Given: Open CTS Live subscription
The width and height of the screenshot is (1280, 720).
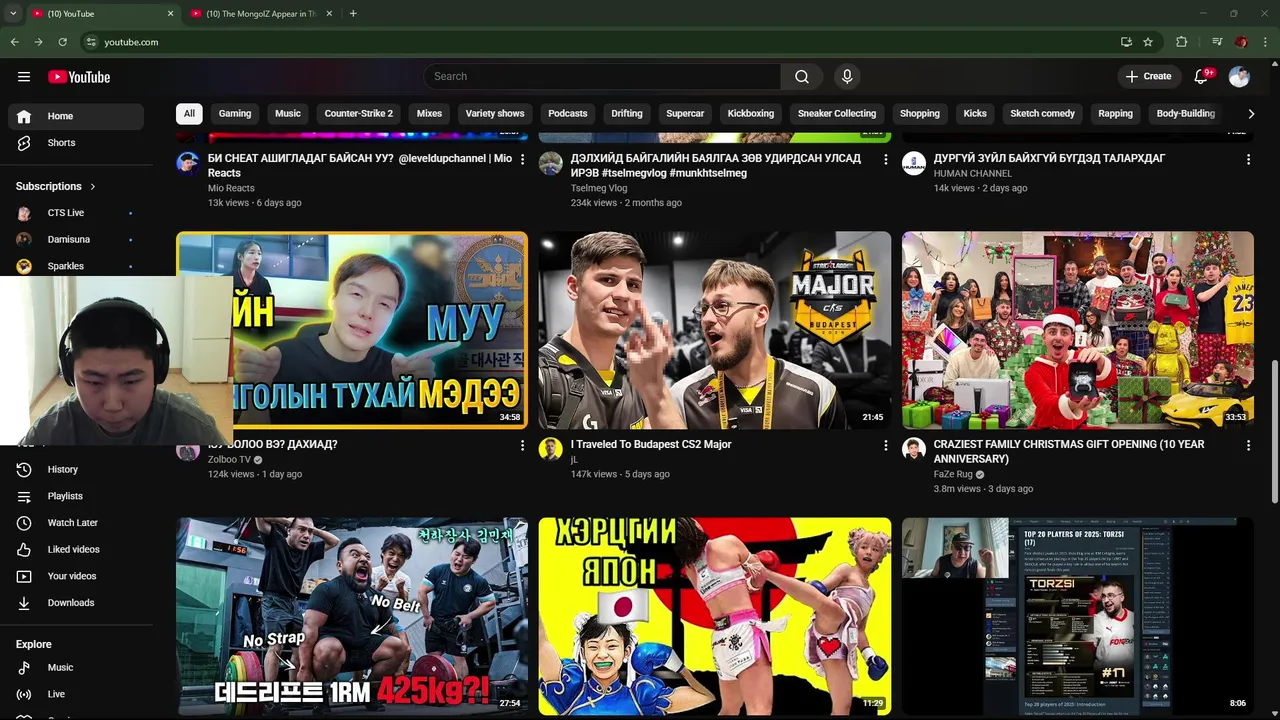Looking at the screenshot, I should click(x=76, y=213).
